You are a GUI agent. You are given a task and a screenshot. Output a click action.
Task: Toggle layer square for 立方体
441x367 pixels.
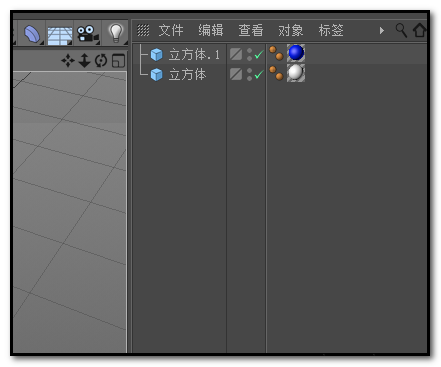[x=236, y=74]
